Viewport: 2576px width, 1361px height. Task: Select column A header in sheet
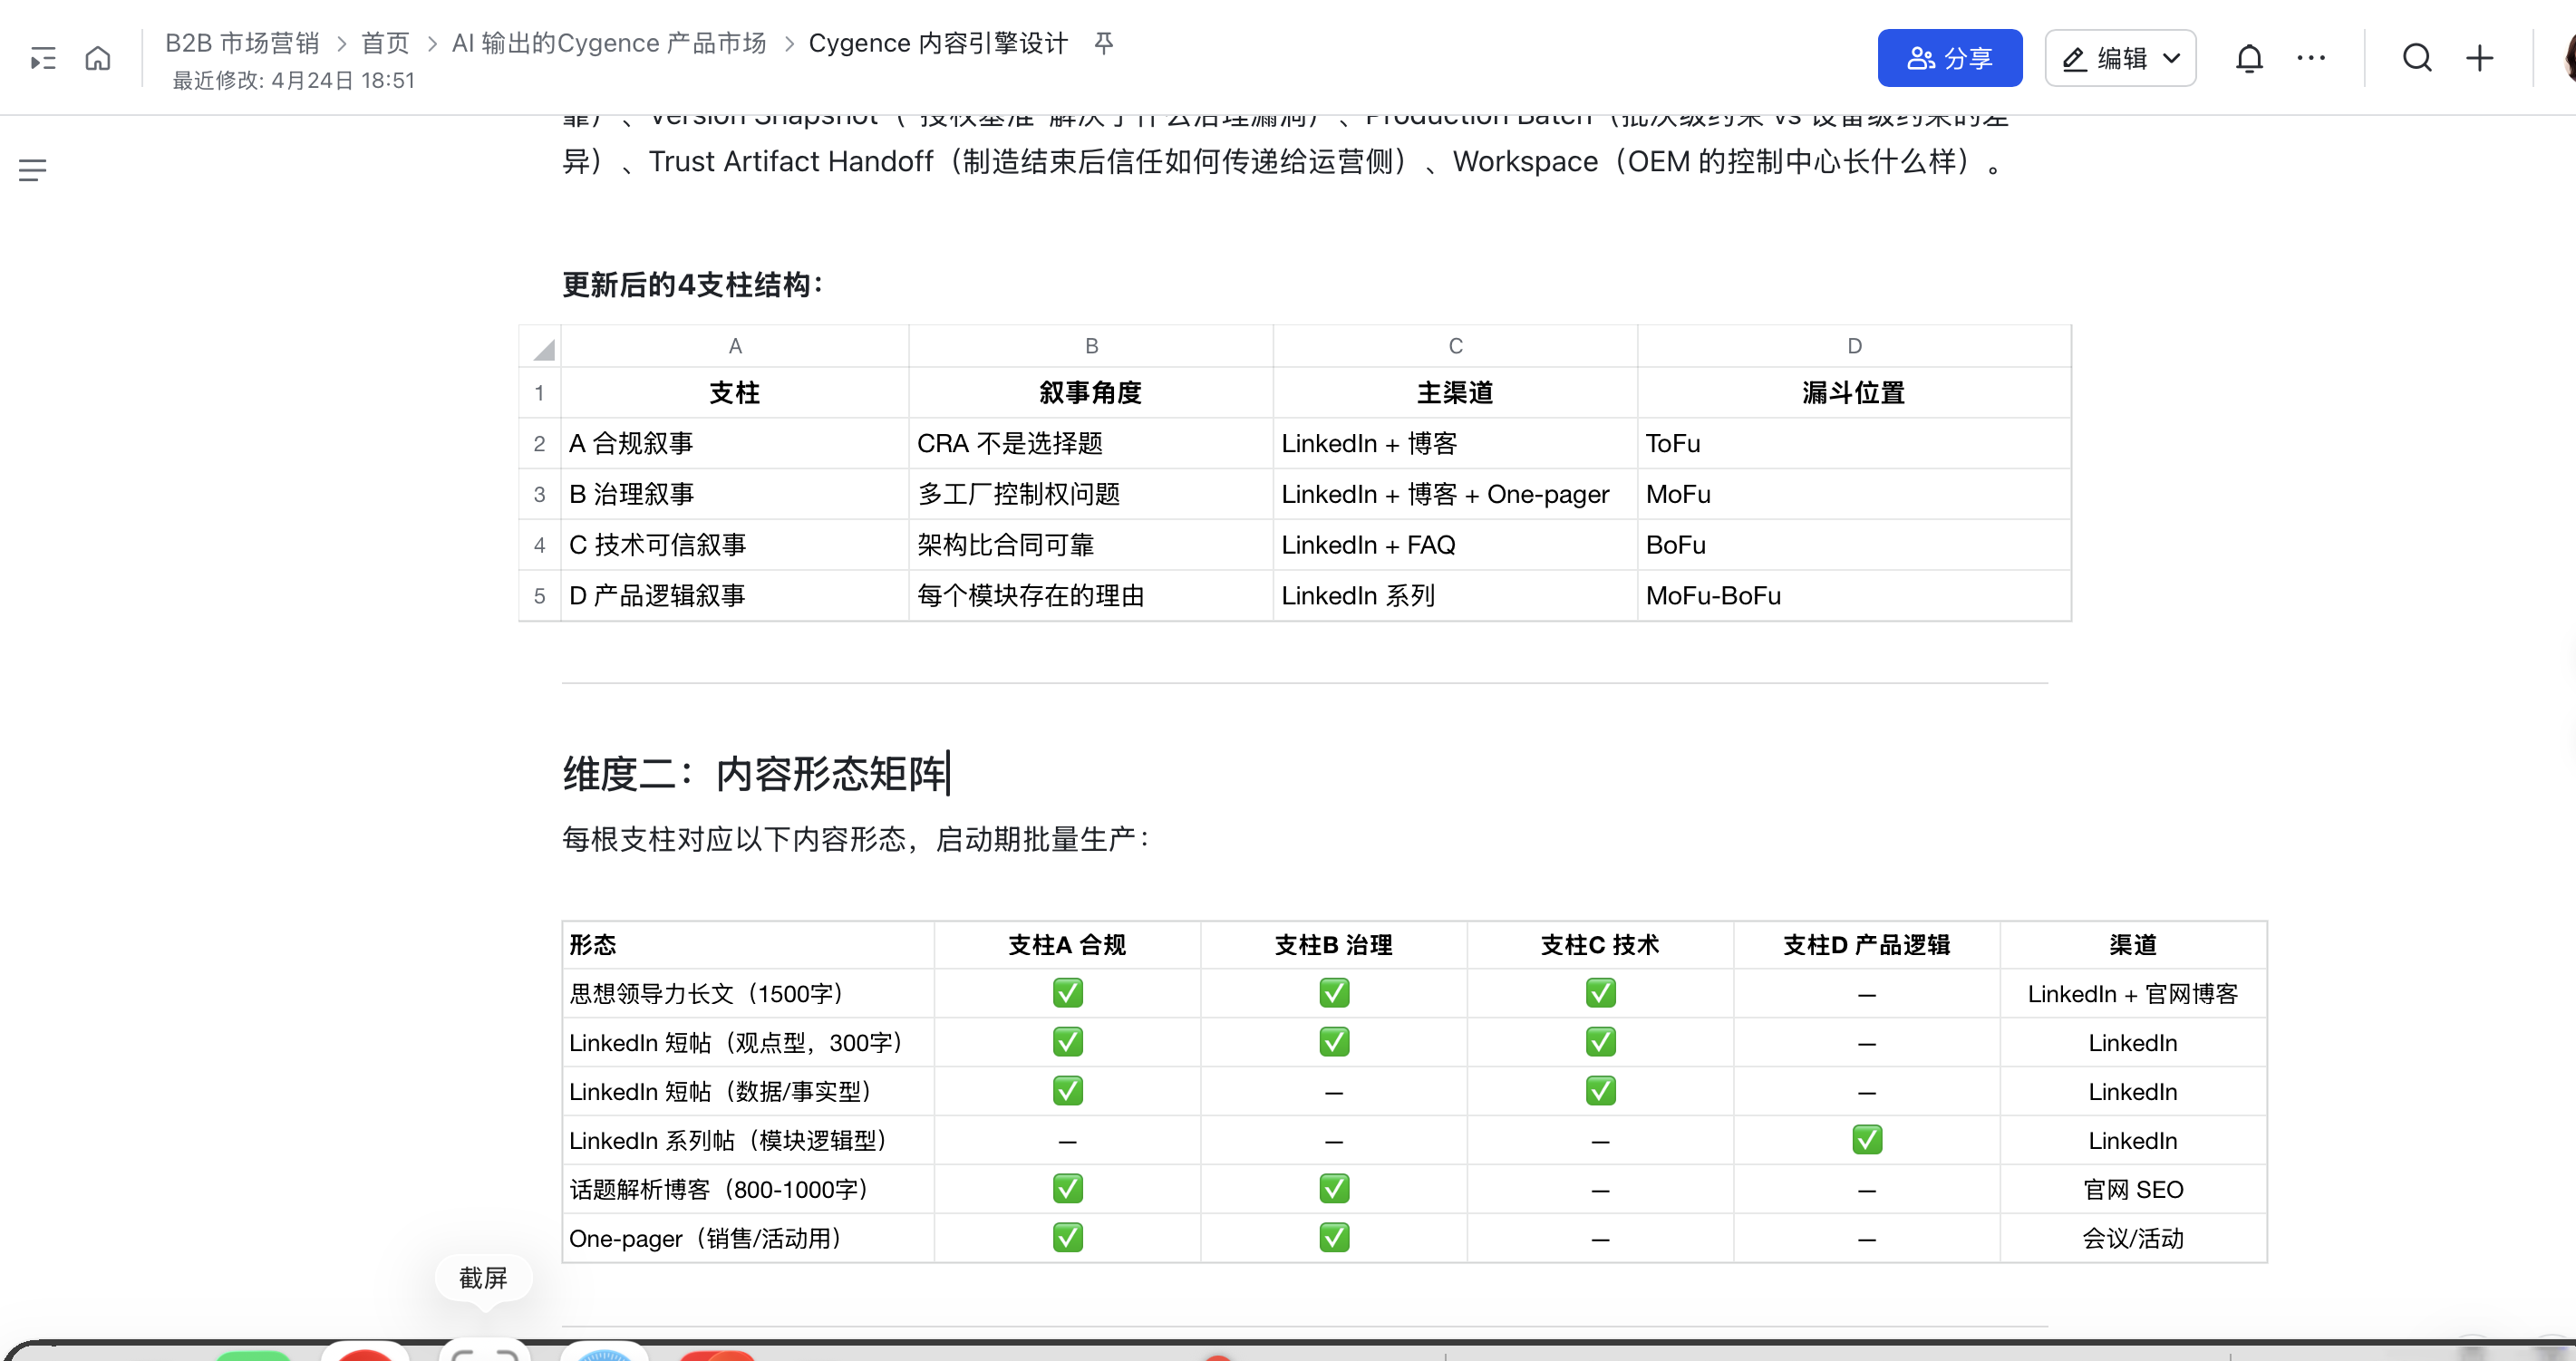tap(735, 346)
